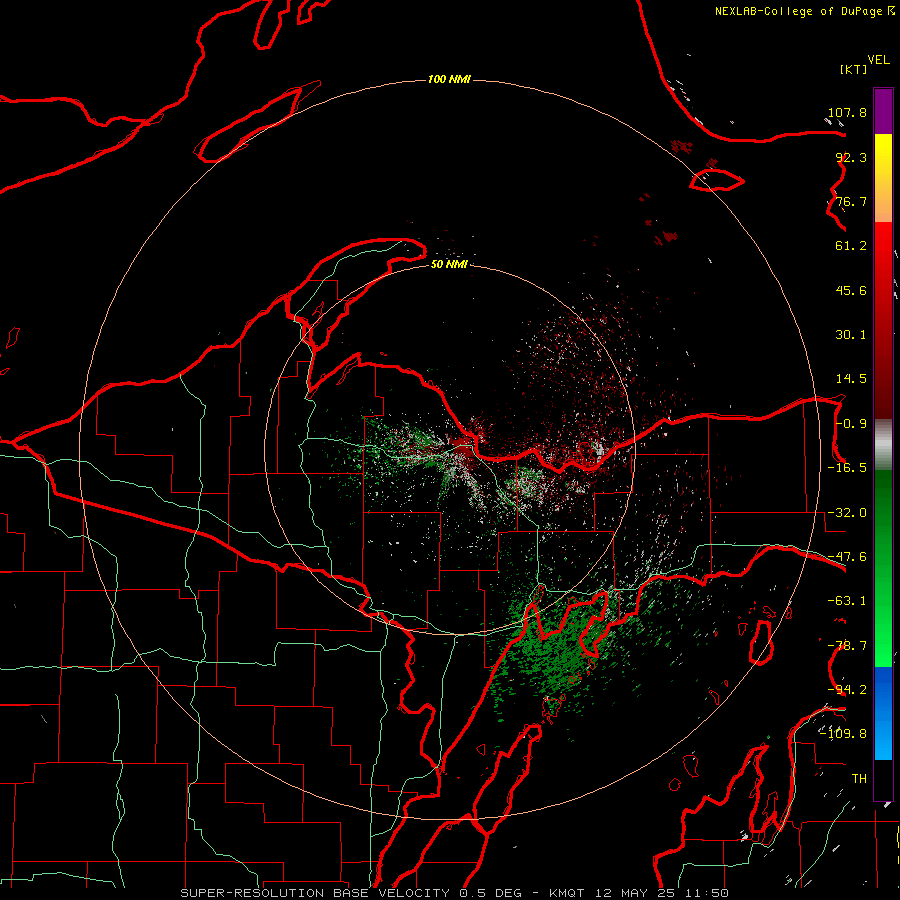Click the 45.6 legend value
Viewport: 900px width, 900px height.
[x=851, y=290]
